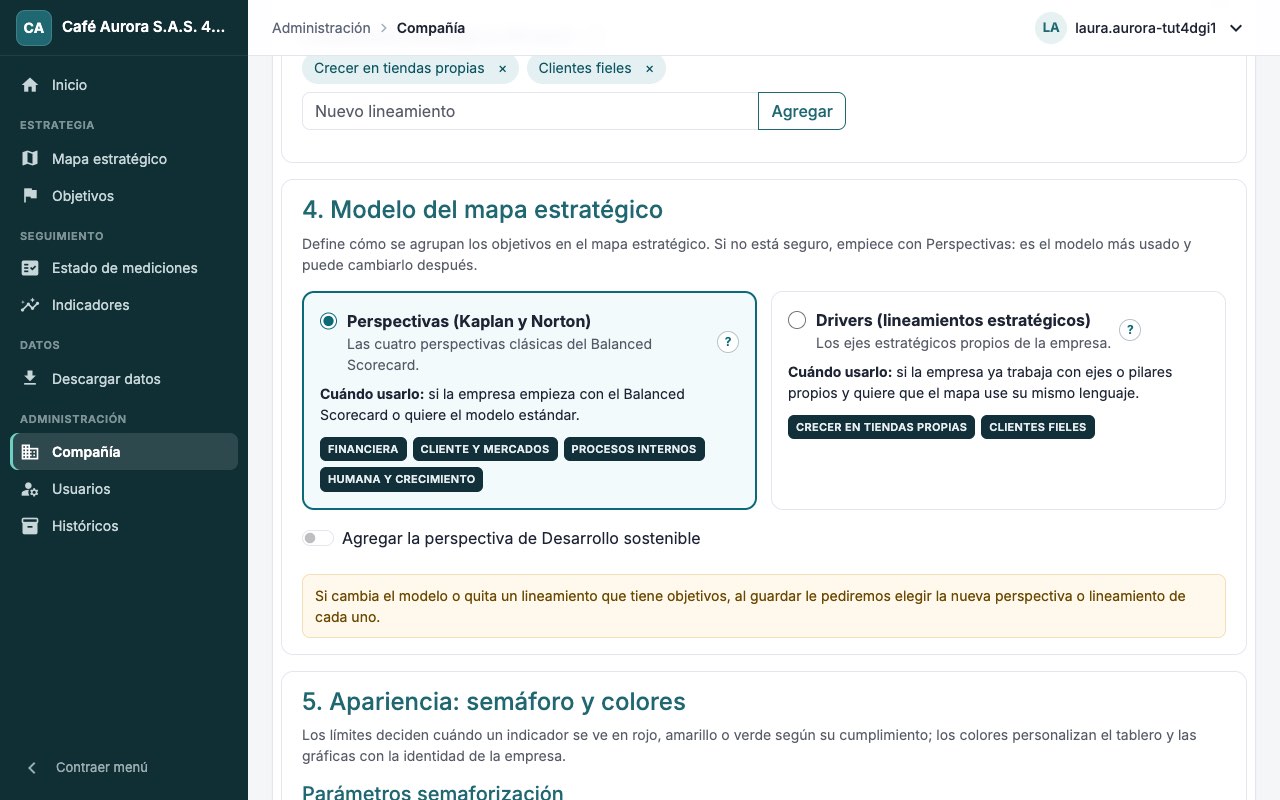Navigate to Indicadores
Image resolution: width=1280 pixels, height=800 pixels.
click(124, 305)
